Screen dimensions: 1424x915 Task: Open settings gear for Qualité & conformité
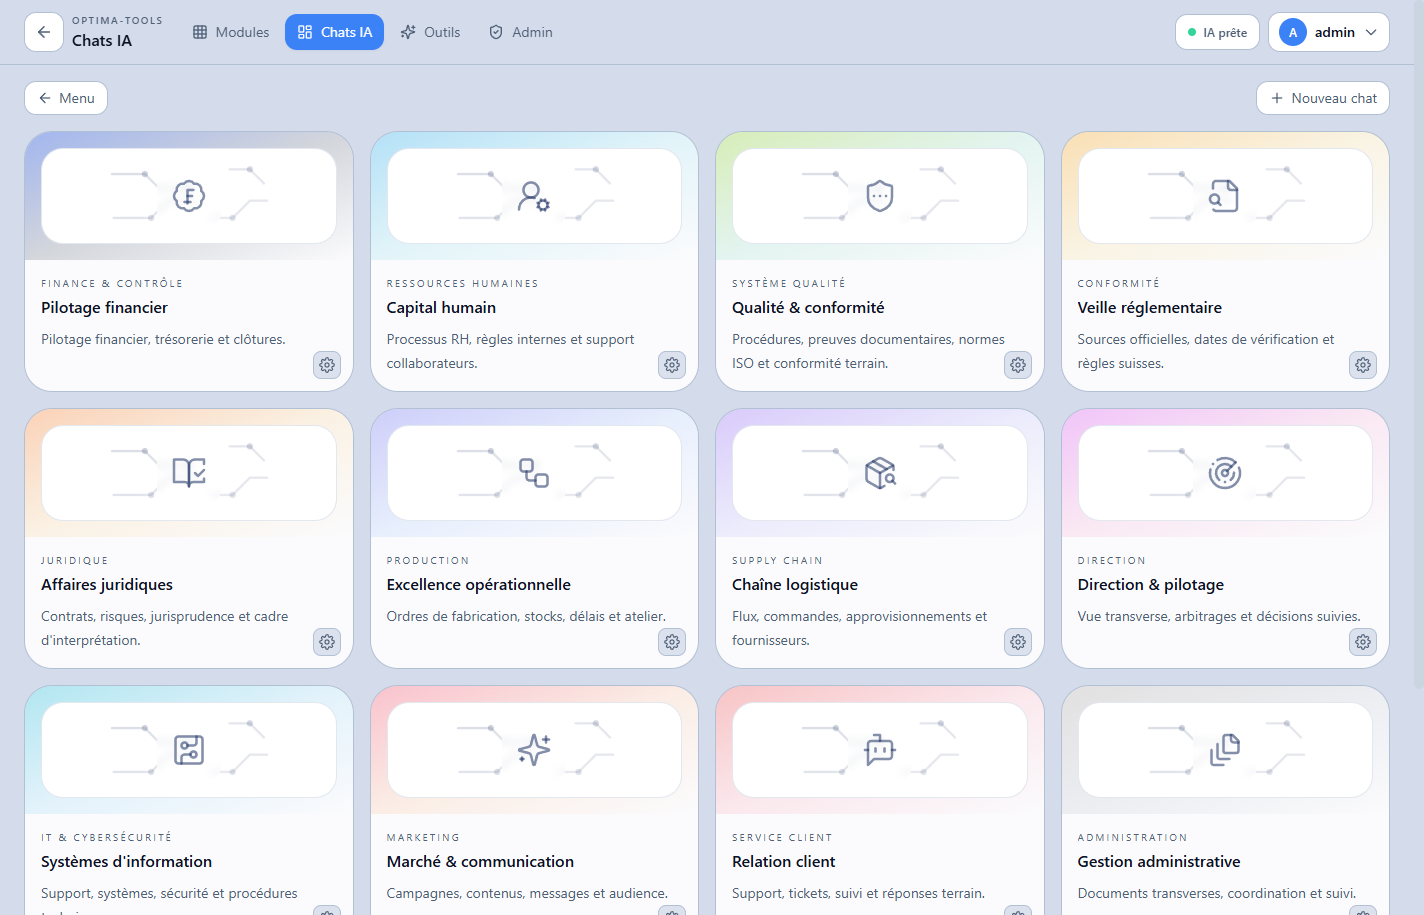1018,365
